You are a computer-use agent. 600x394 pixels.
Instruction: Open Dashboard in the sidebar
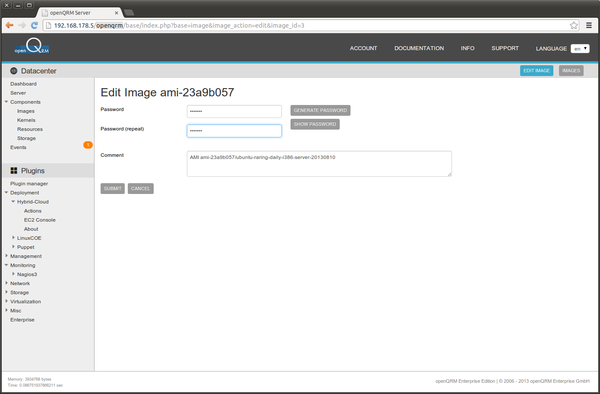click(x=23, y=84)
